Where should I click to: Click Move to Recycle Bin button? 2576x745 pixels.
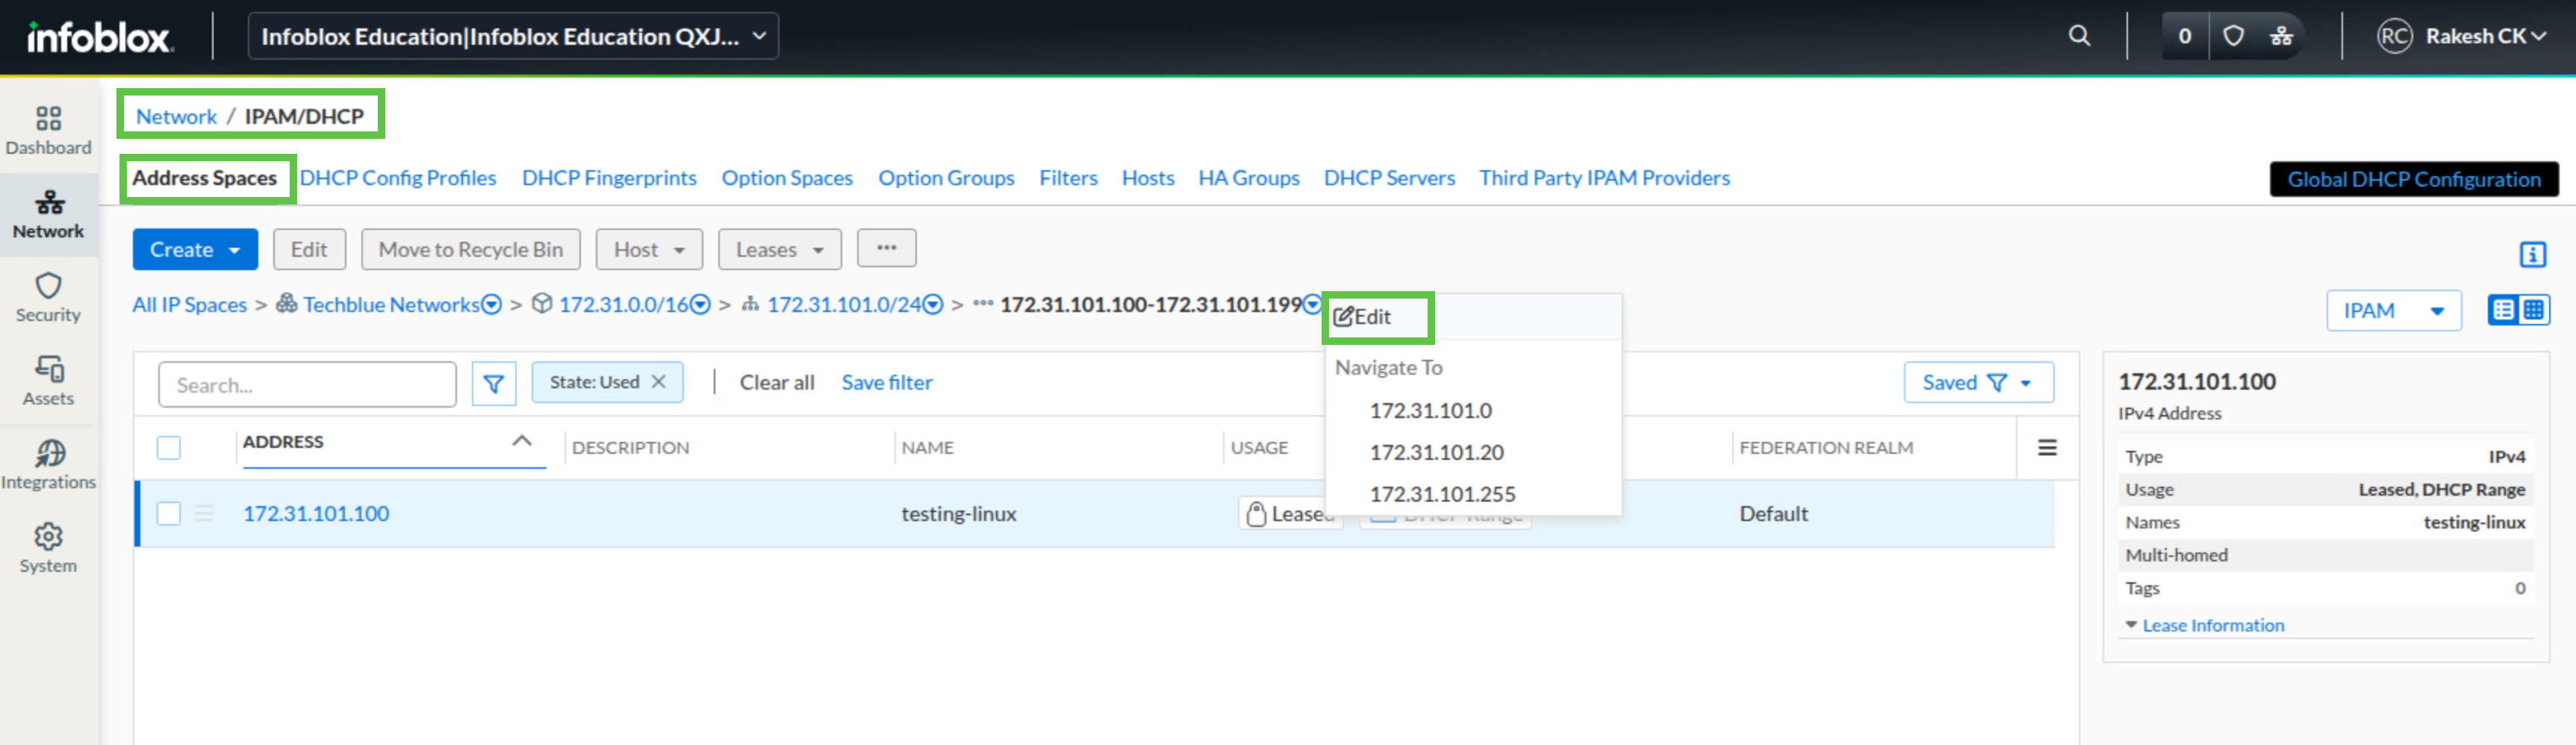coord(470,249)
